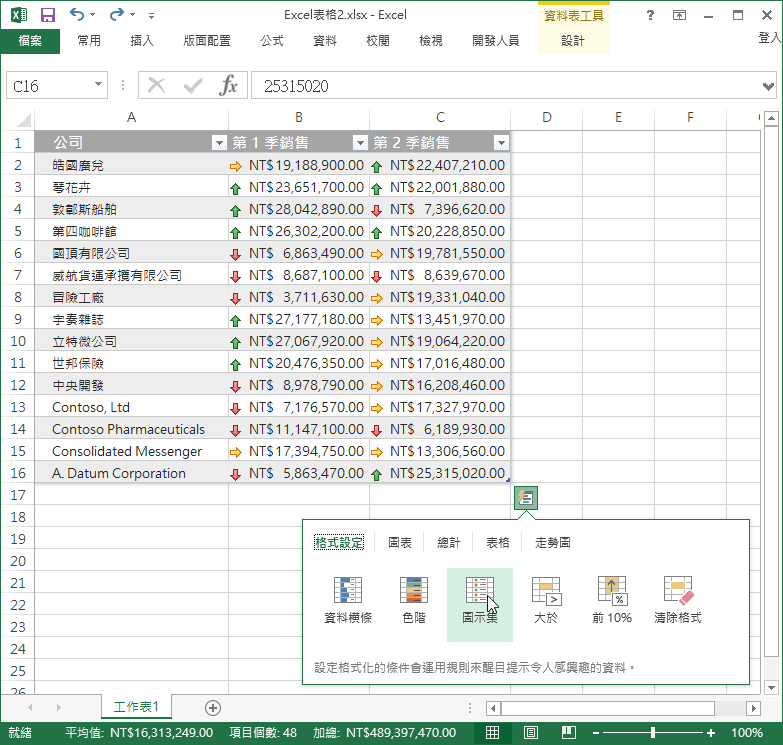Choose Clear Format option

tap(678, 600)
